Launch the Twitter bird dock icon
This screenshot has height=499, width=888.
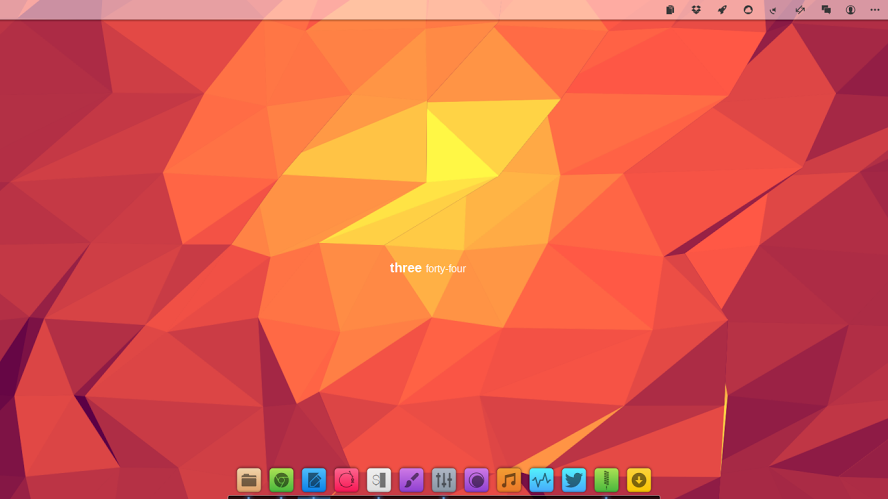[x=574, y=480]
